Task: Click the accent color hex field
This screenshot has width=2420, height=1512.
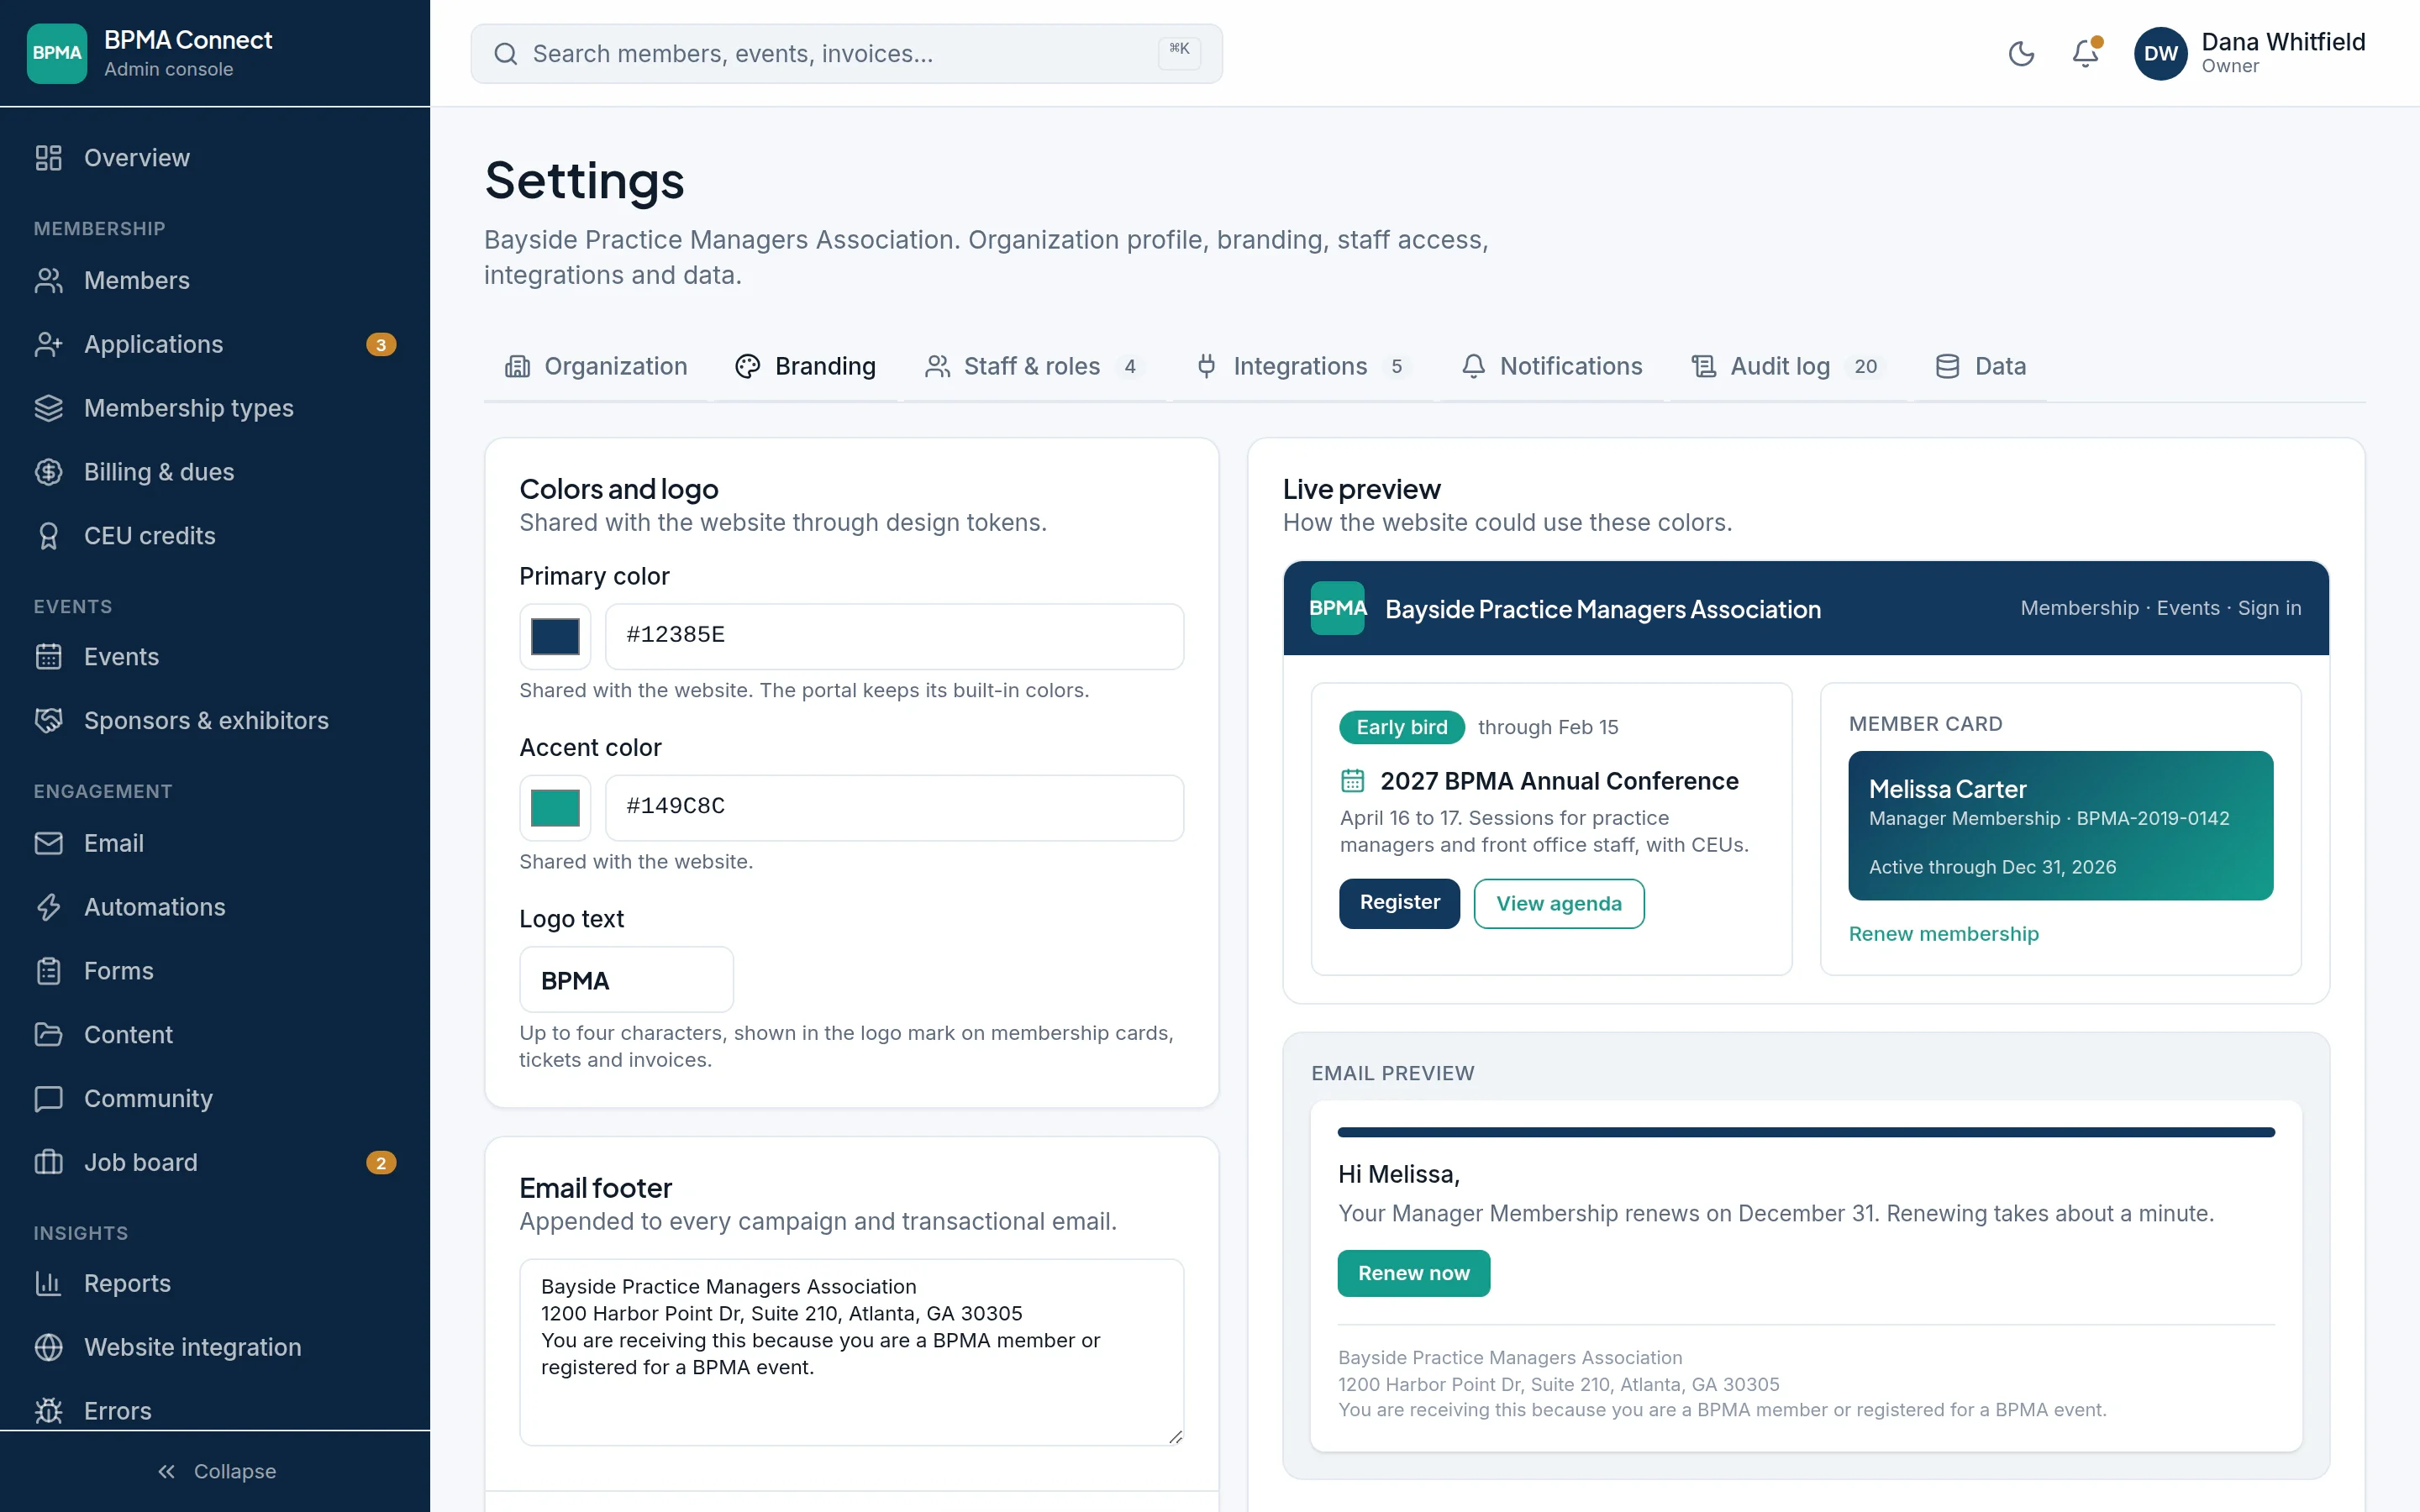Action: 894,808
